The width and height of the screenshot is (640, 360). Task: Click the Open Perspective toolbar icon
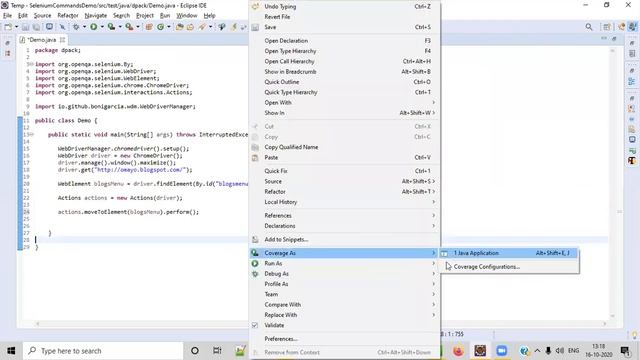(x=607, y=27)
